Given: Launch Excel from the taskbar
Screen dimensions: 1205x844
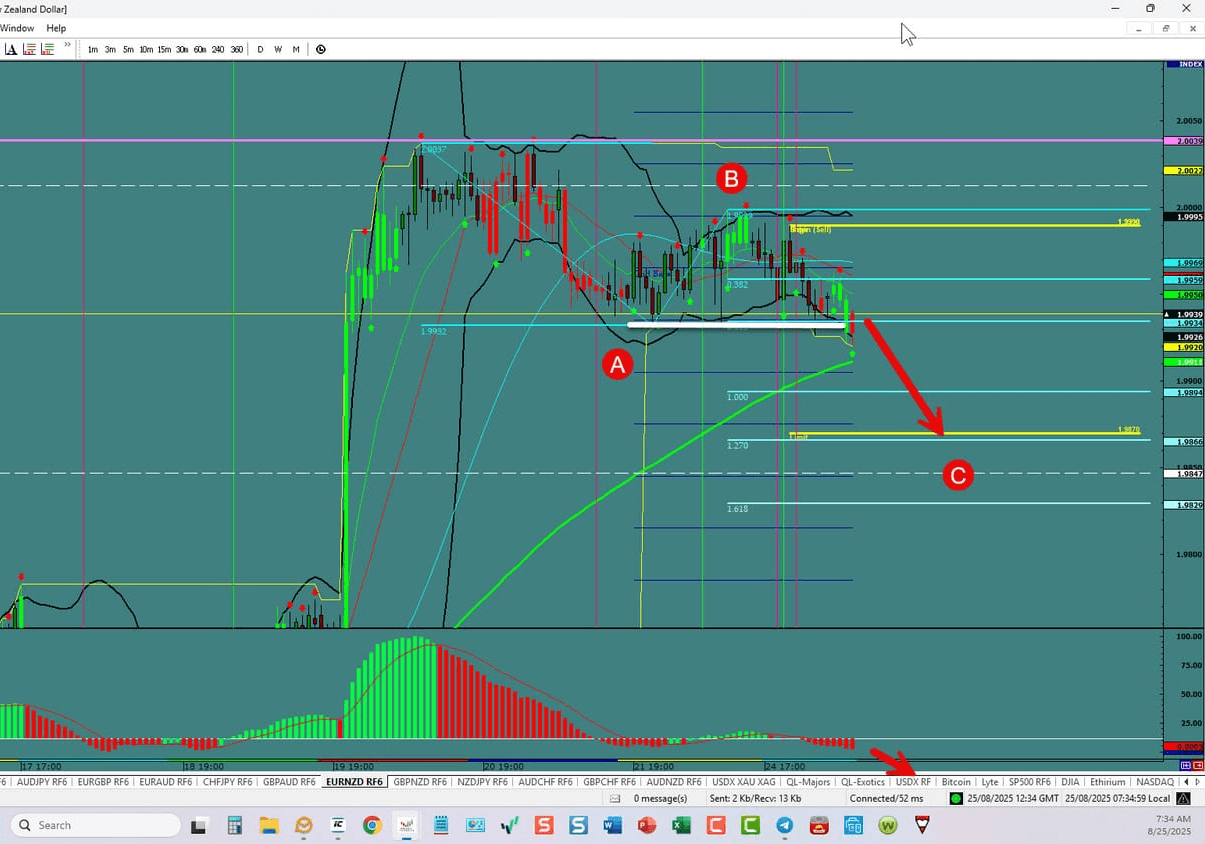Looking at the screenshot, I should [682, 825].
